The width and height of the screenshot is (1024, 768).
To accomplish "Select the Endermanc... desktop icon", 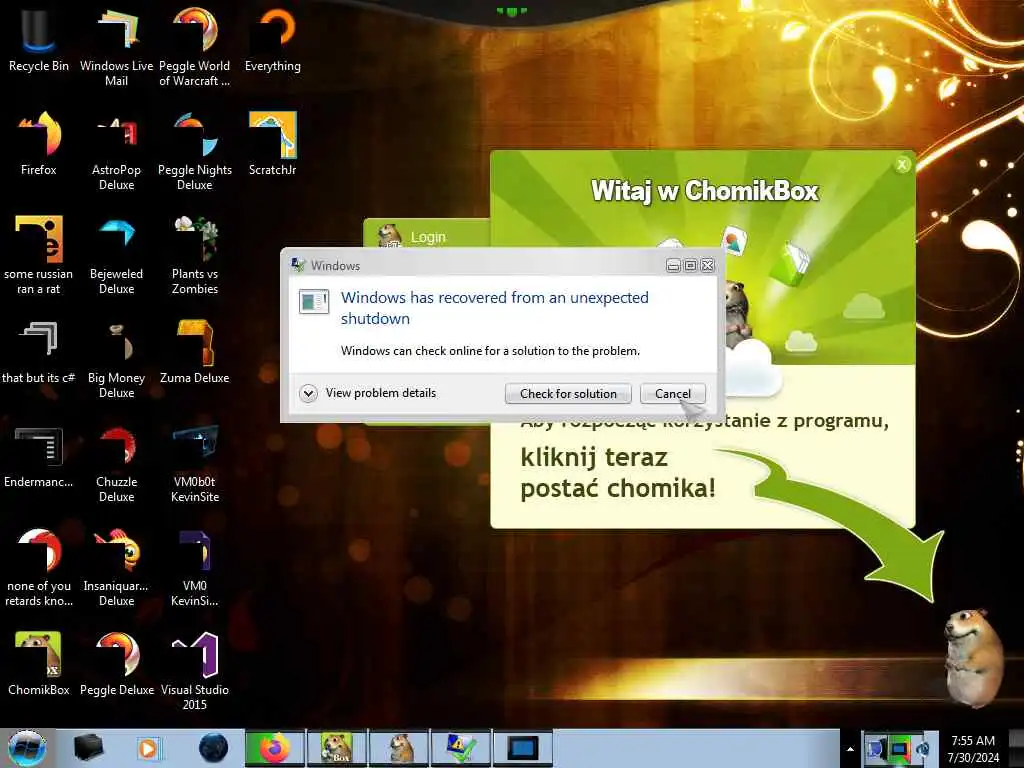I will pos(39,456).
